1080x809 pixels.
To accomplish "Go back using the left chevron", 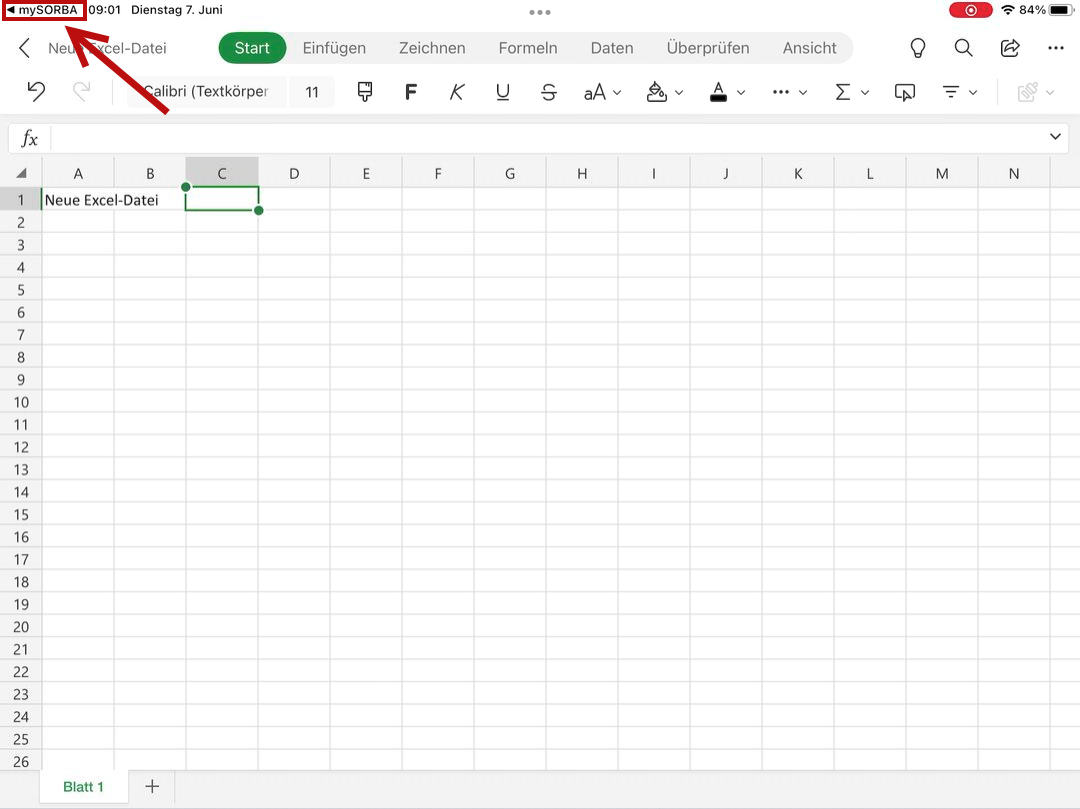I will point(25,48).
